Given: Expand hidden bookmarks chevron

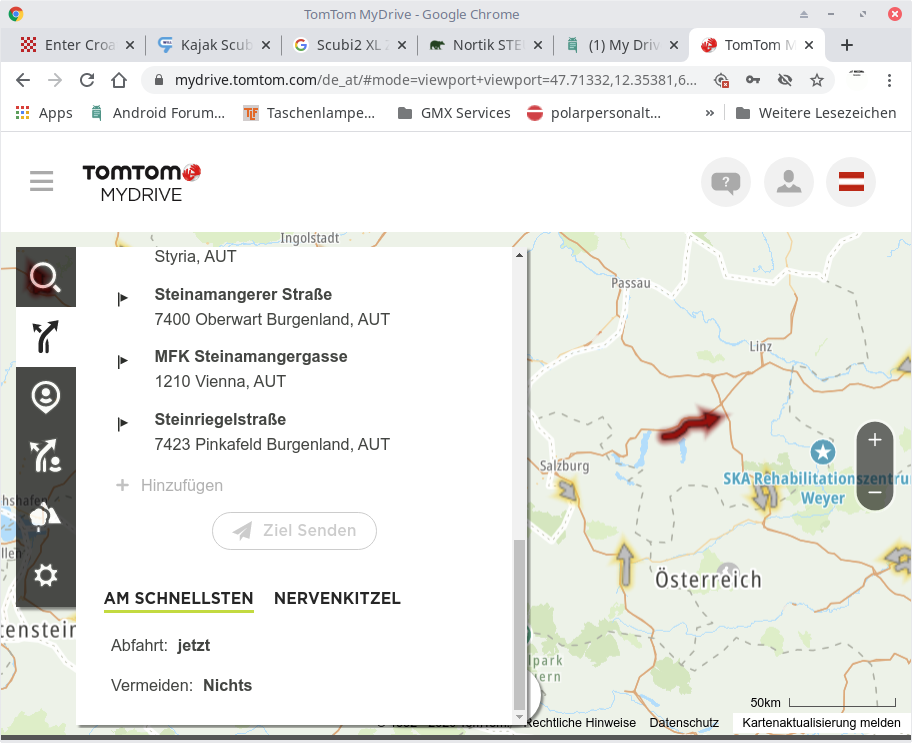Looking at the screenshot, I should pos(710,113).
